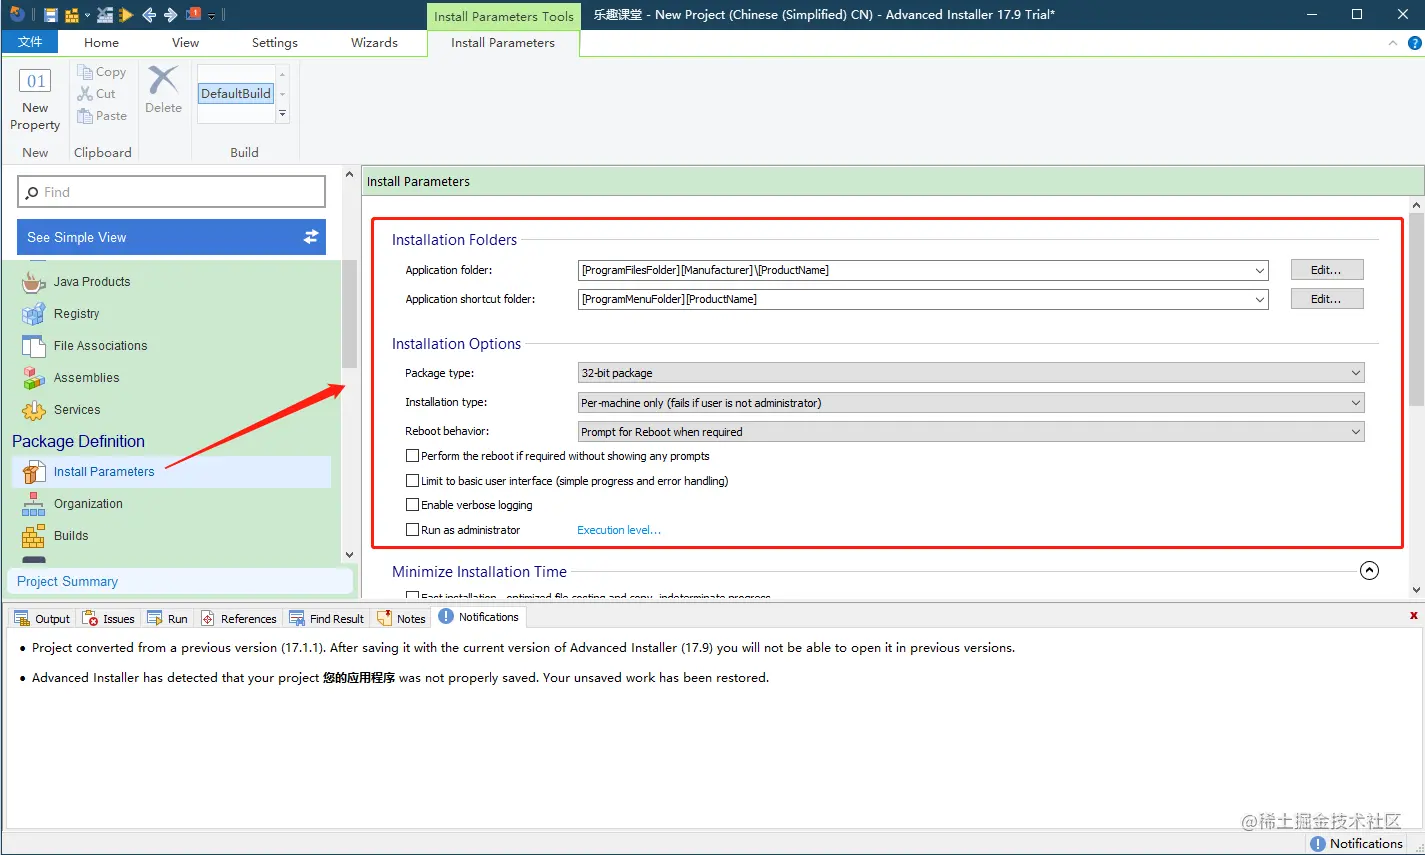Click the Forward arrow in title bar
This screenshot has height=855, width=1425.
170,15
